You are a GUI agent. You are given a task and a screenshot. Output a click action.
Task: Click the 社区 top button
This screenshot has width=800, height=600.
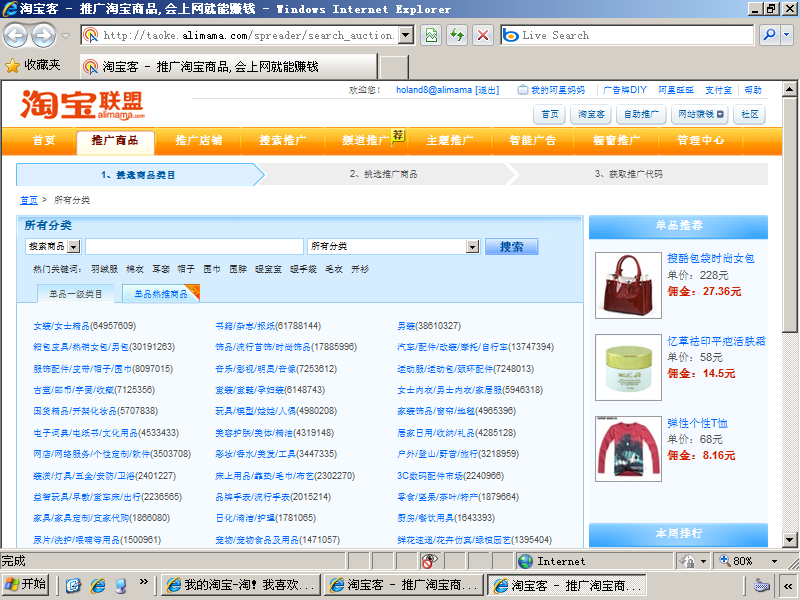click(749, 114)
